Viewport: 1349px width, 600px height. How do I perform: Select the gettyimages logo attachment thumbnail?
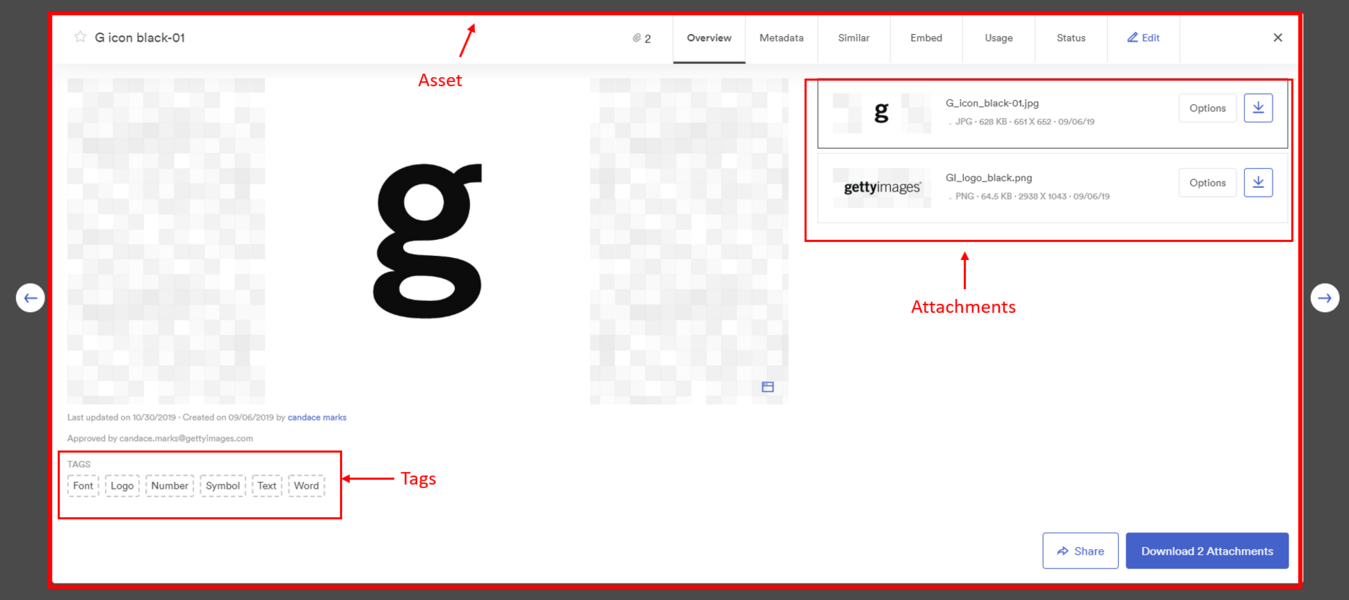click(882, 187)
